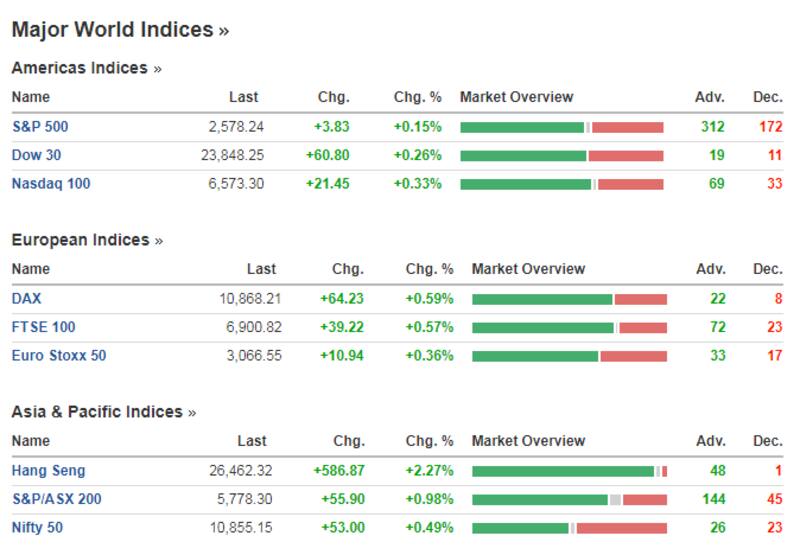Open the Euro Stoxx 50 link
The height and width of the screenshot is (555, 800).
(59, 355)
